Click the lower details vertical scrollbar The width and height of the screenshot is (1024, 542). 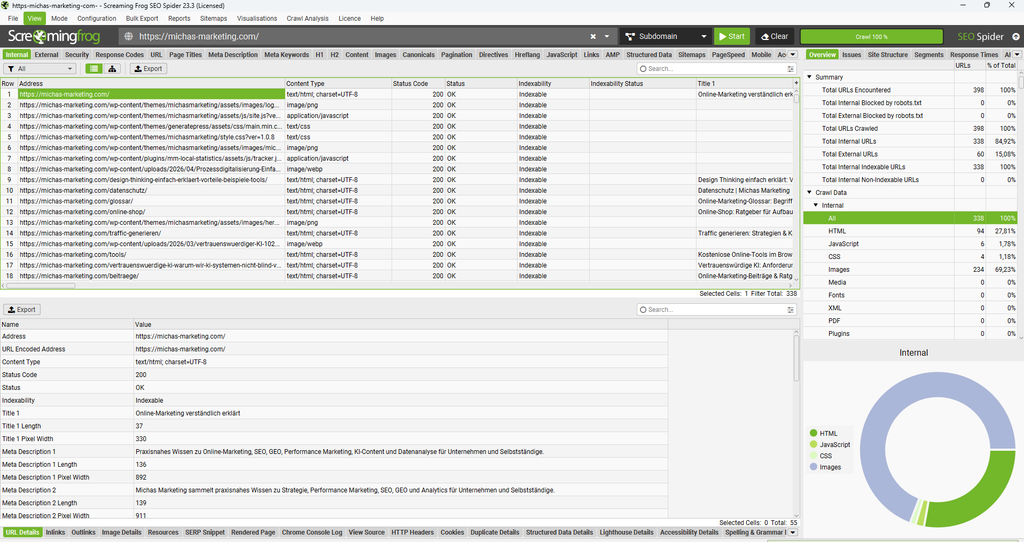pyautogui.click(x=796, y=358)
